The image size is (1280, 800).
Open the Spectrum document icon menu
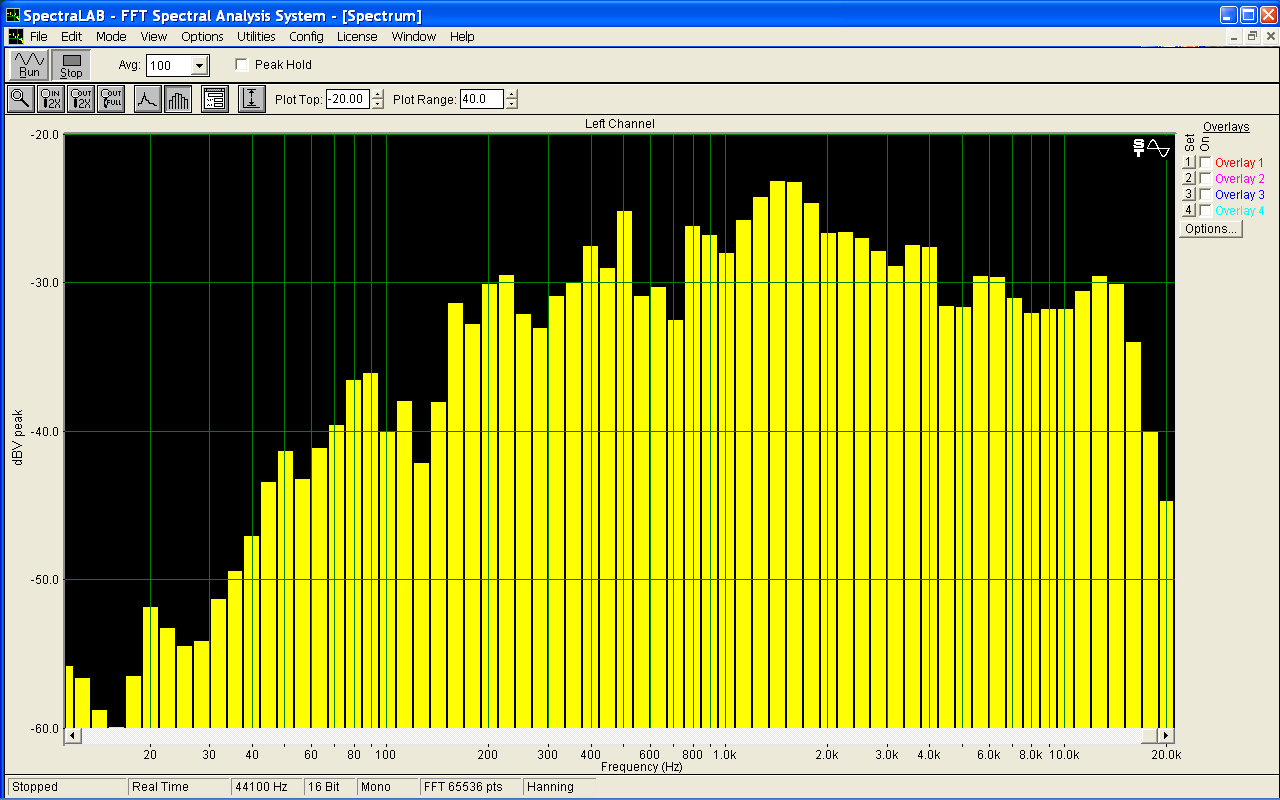[x=15, y=36]
